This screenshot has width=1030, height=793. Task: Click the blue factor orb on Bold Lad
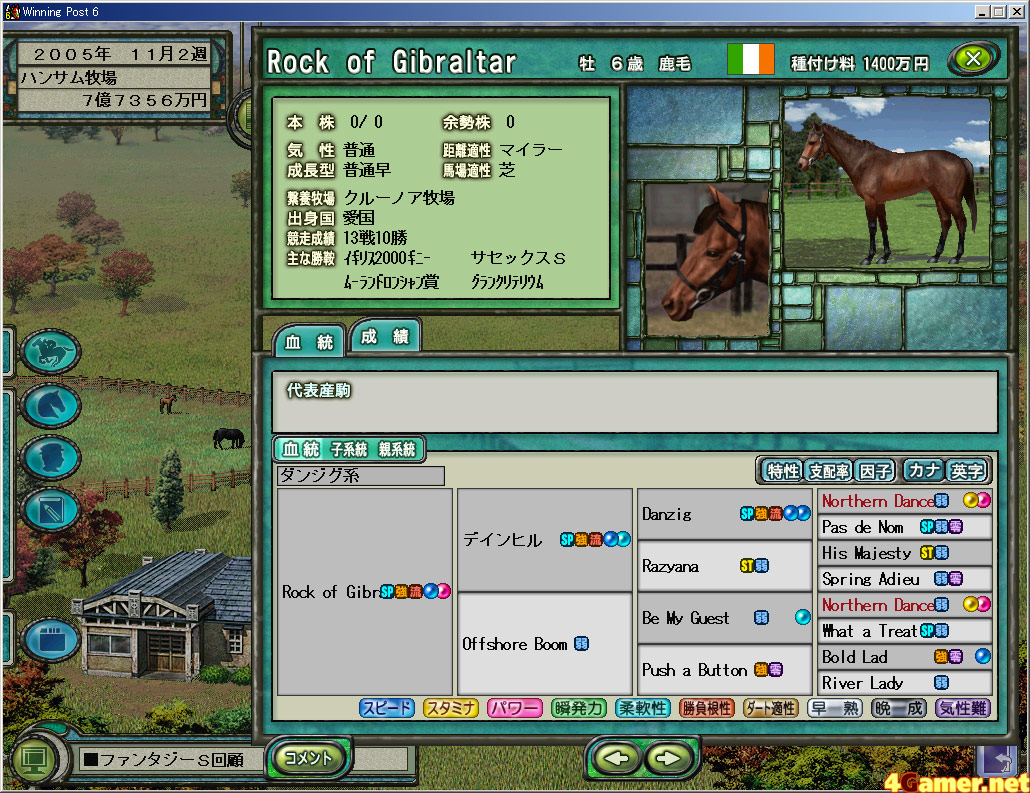[983, 656]
